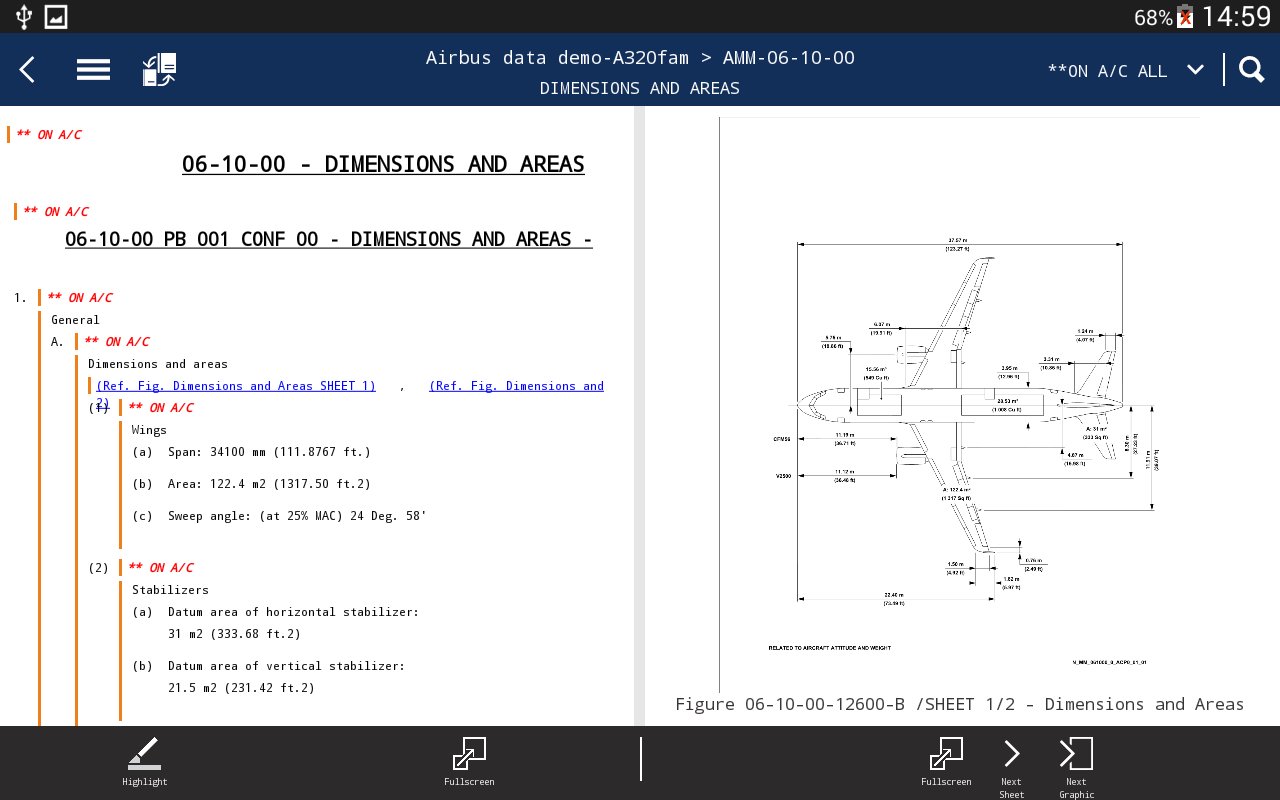1280x800 pixels.
Task: Open the image notification in status bar
Action: tap(56, 17)
